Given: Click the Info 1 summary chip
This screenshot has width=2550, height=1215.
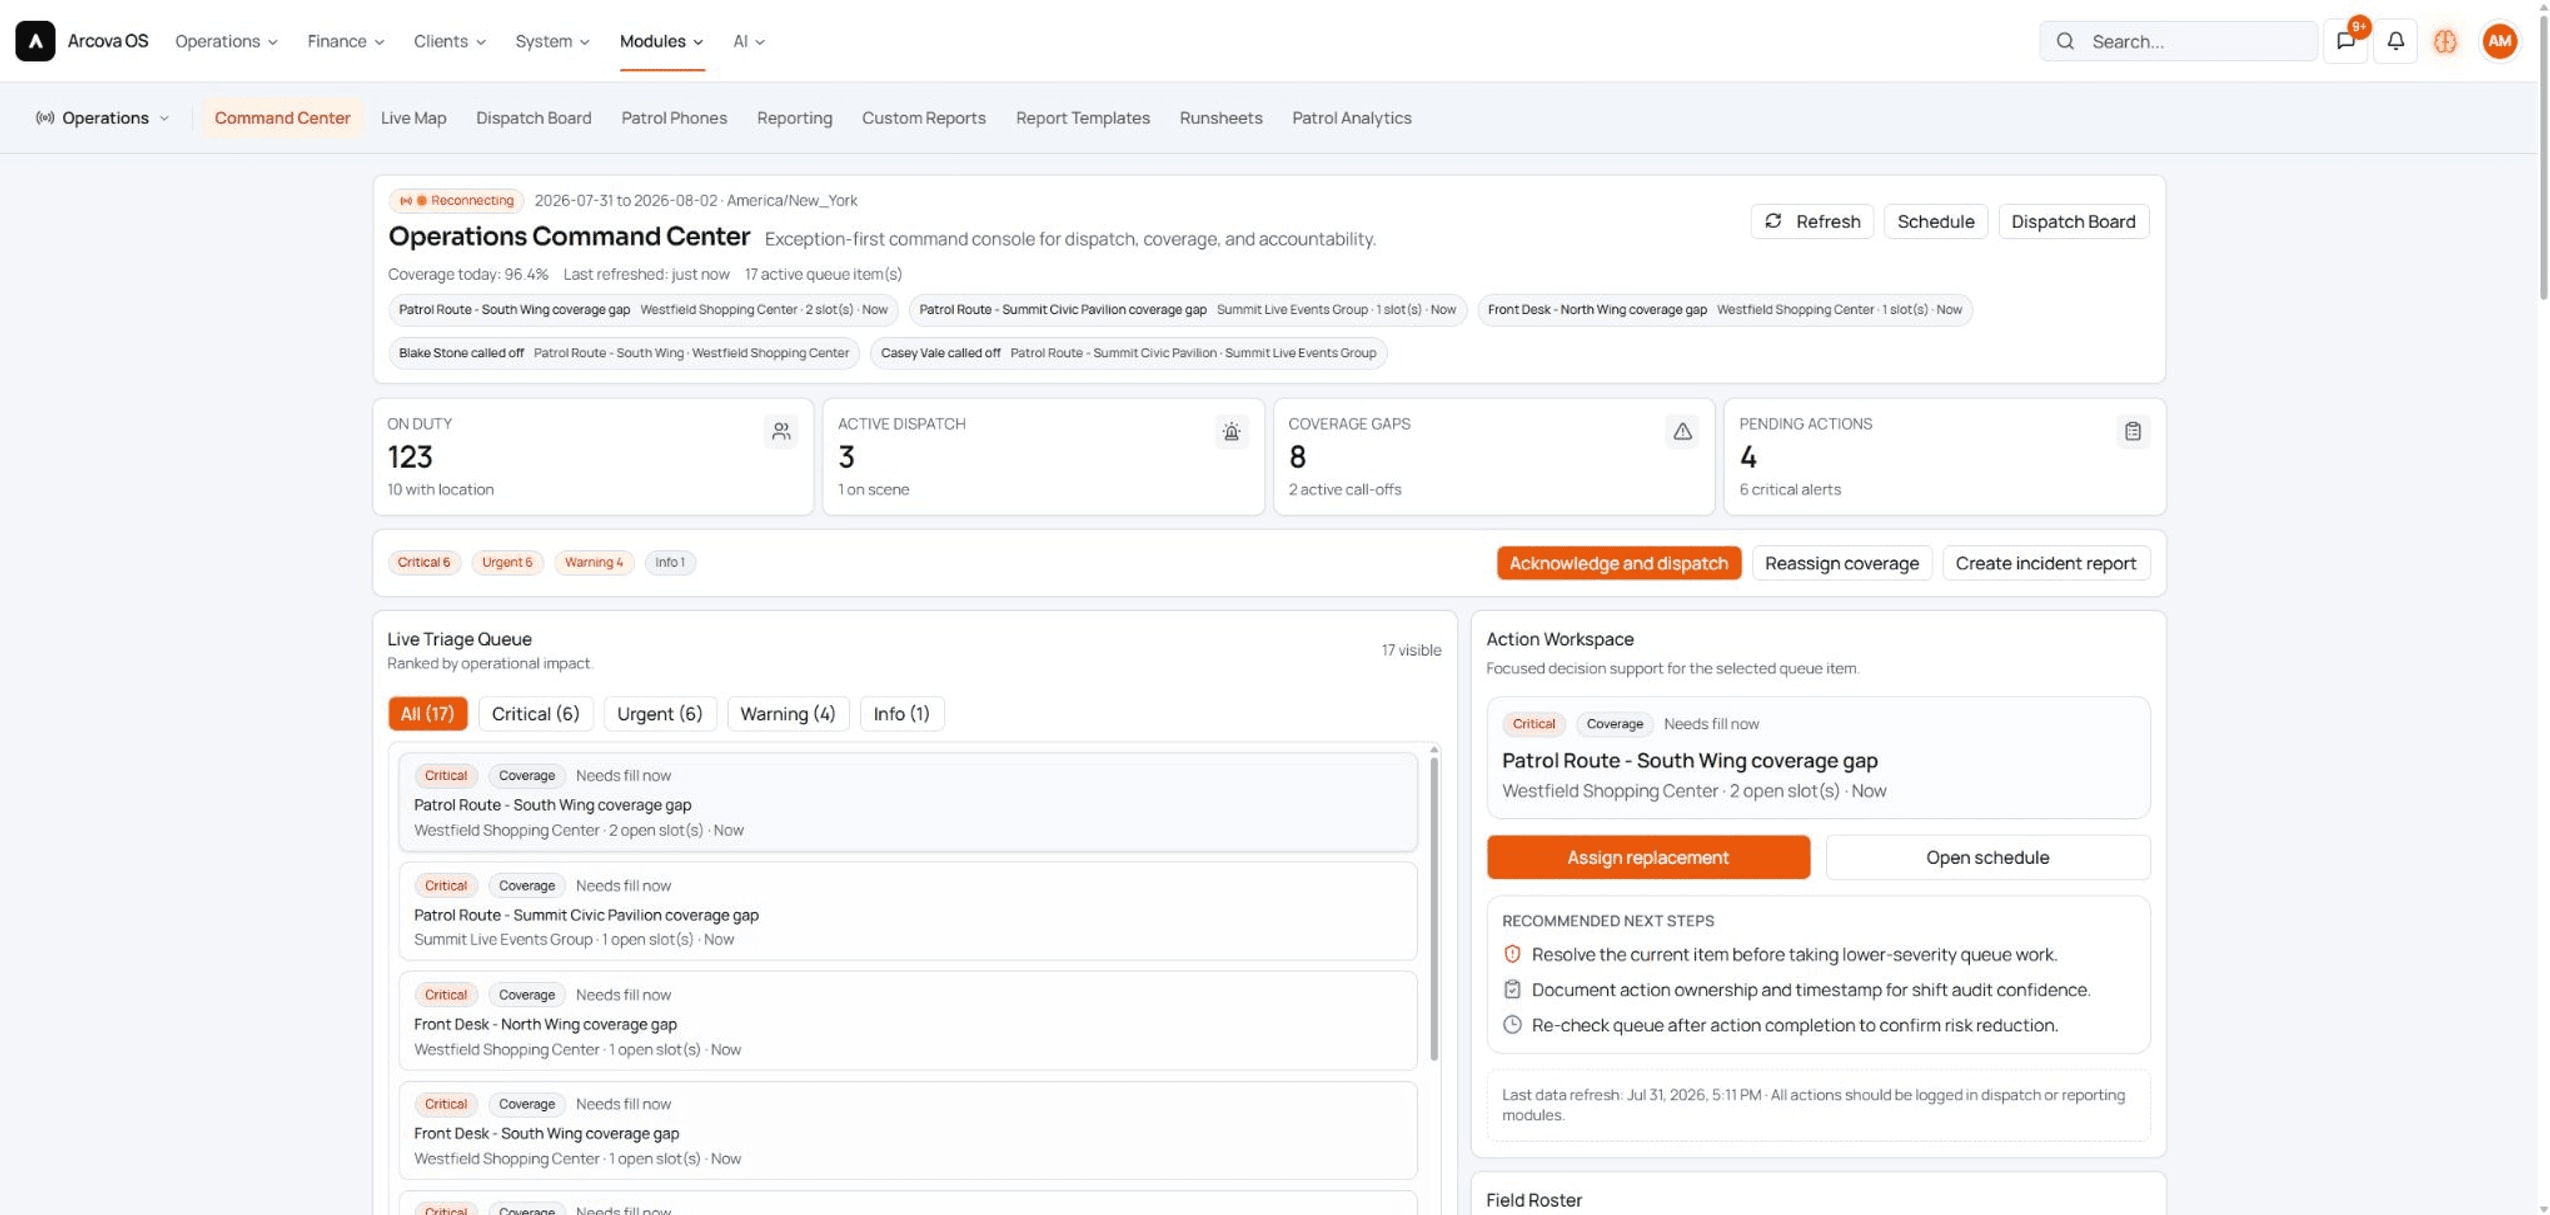Looking at the screenshot, I should 670,562.
